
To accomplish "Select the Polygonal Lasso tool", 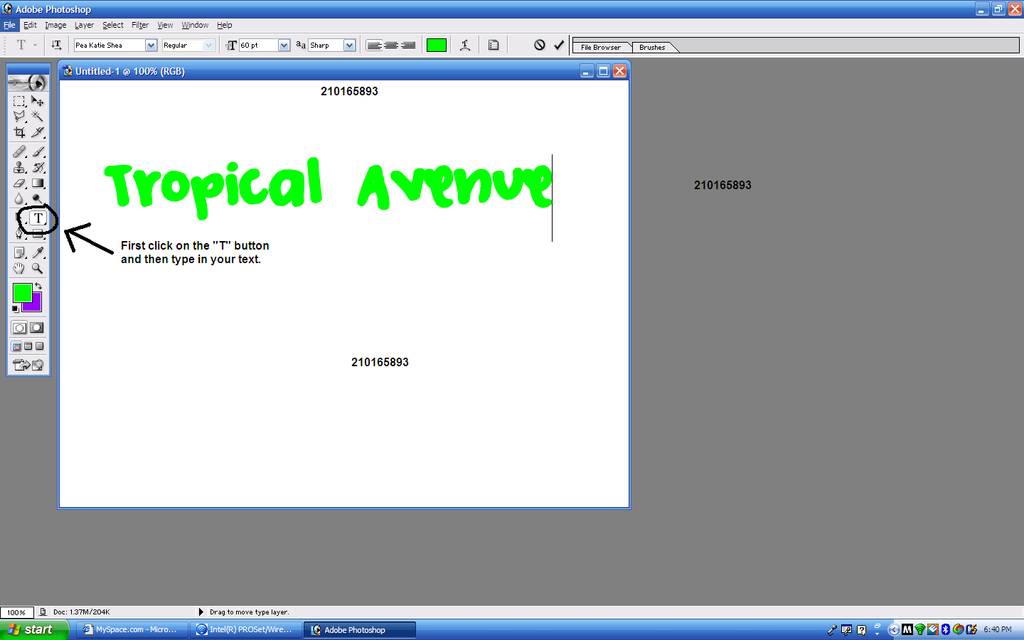I will pos(19,116).
